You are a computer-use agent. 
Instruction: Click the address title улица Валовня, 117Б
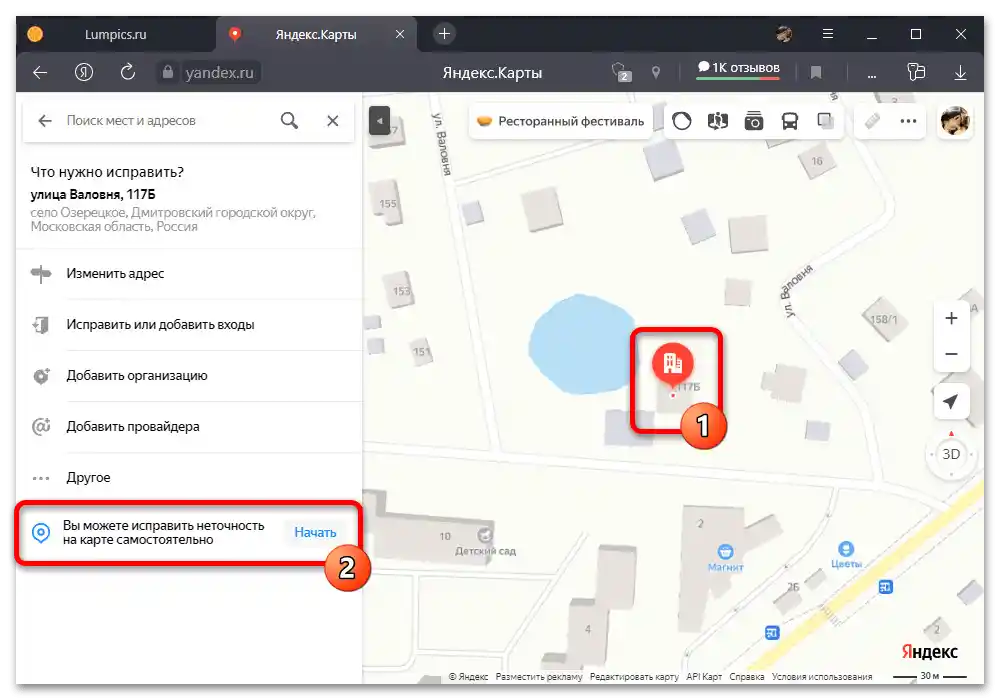[93, 194]
